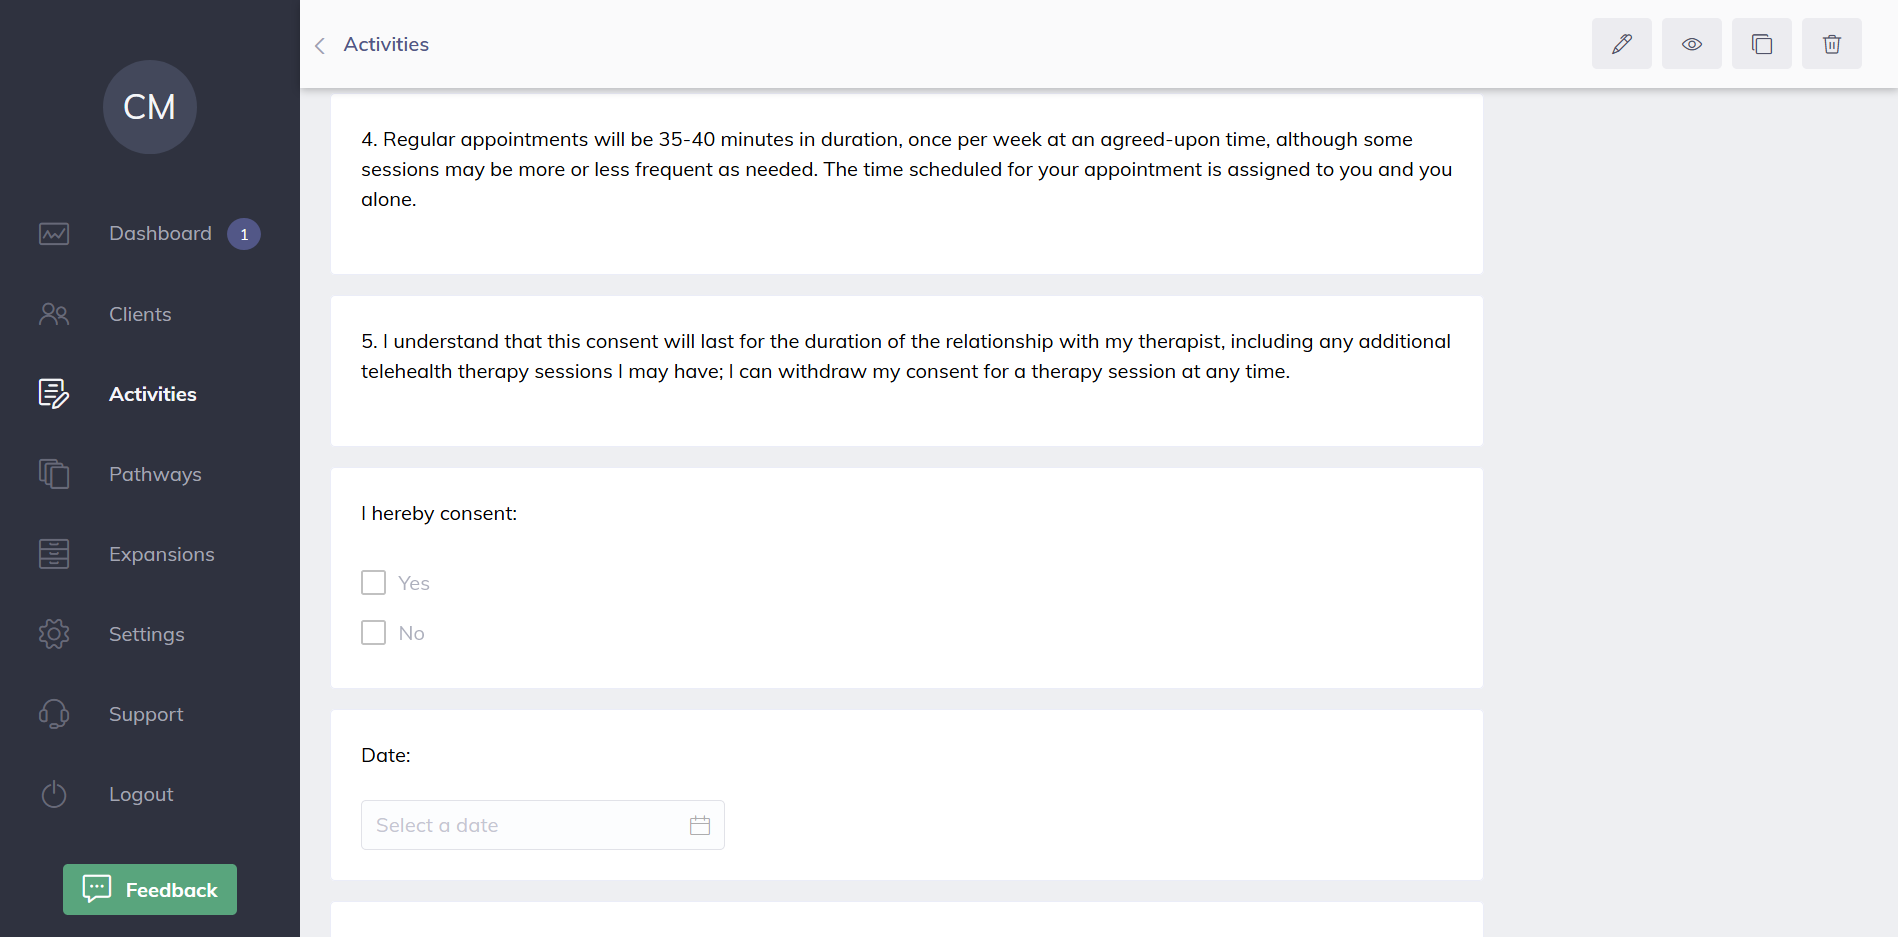
Task: Open the Pathways menu item
Action: 155,474
